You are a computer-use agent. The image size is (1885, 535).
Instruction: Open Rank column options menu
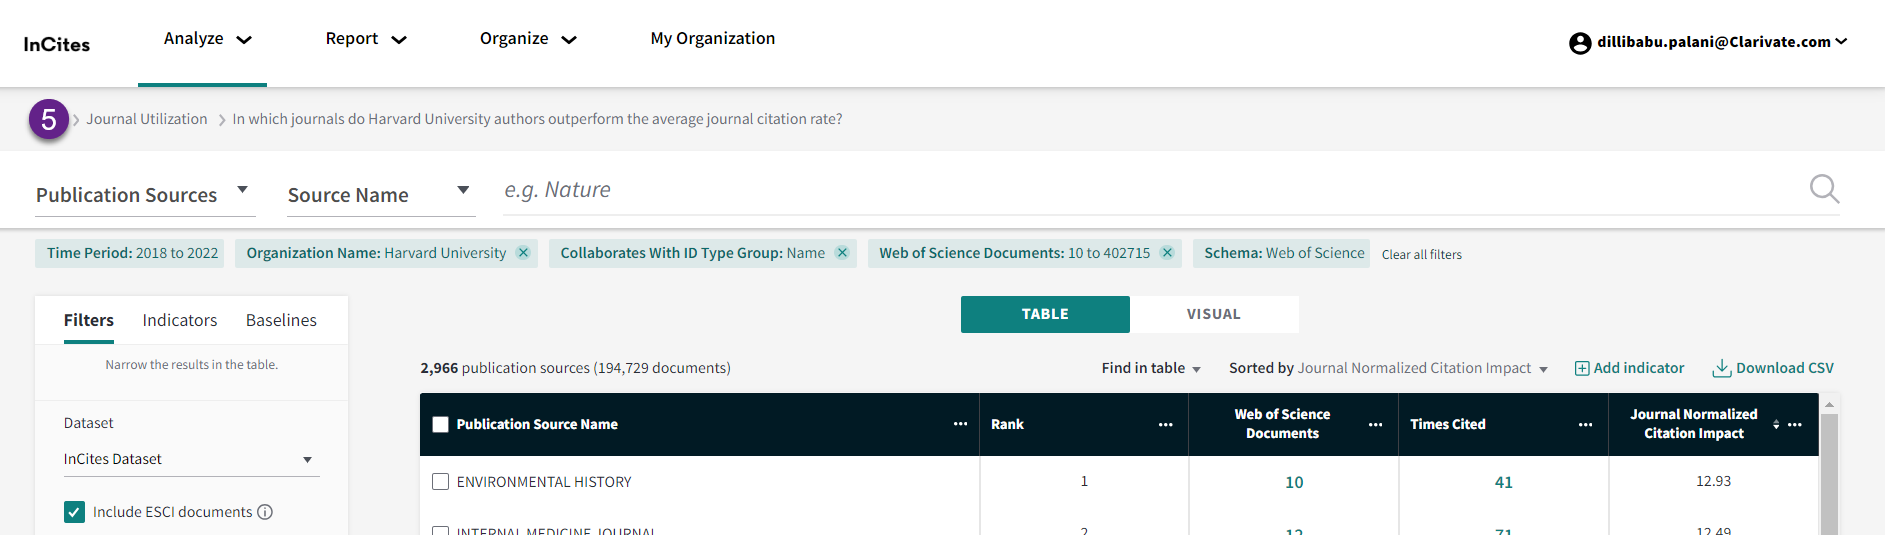point(1165,424)
